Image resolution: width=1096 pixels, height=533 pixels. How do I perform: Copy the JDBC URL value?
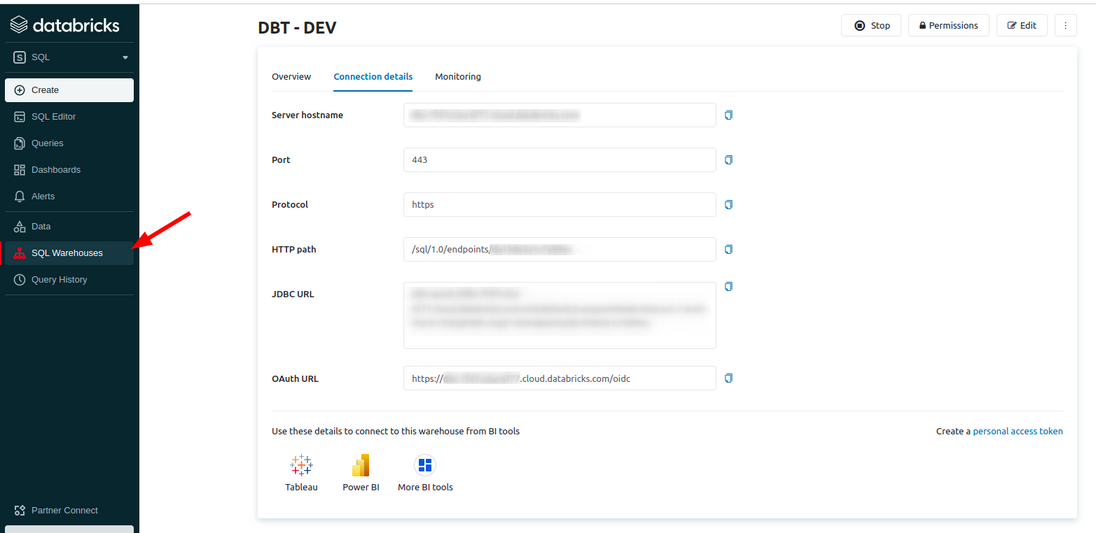click(x=728, y=286)
